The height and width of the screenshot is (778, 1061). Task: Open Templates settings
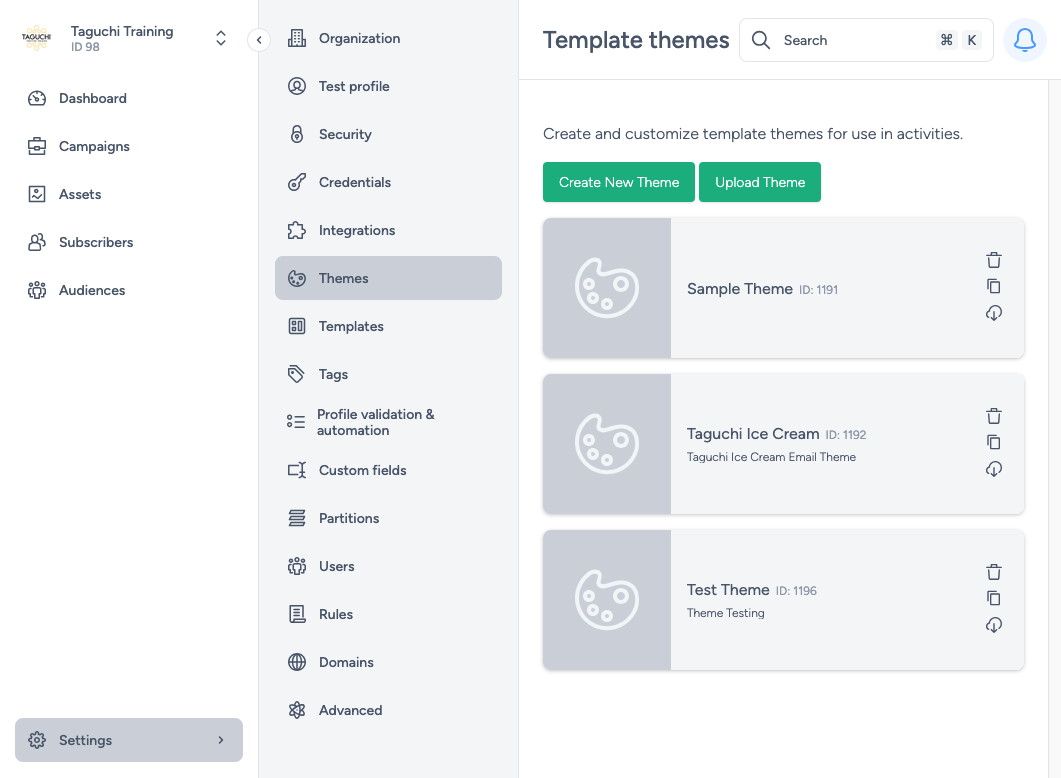pyautogui.click(x=388, y=326)
